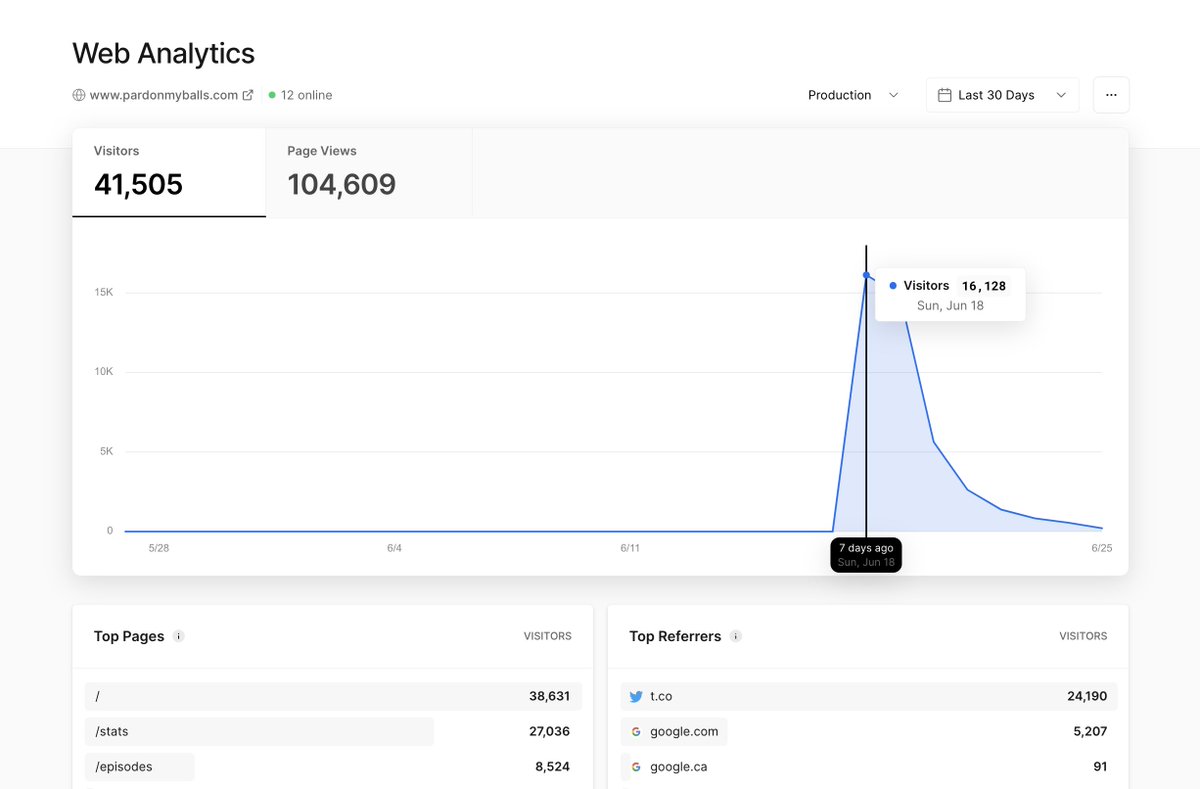Click the Google icon beside google.com
The width and height of the screenshot is (1200, 789).
click(x=636, y=731)
